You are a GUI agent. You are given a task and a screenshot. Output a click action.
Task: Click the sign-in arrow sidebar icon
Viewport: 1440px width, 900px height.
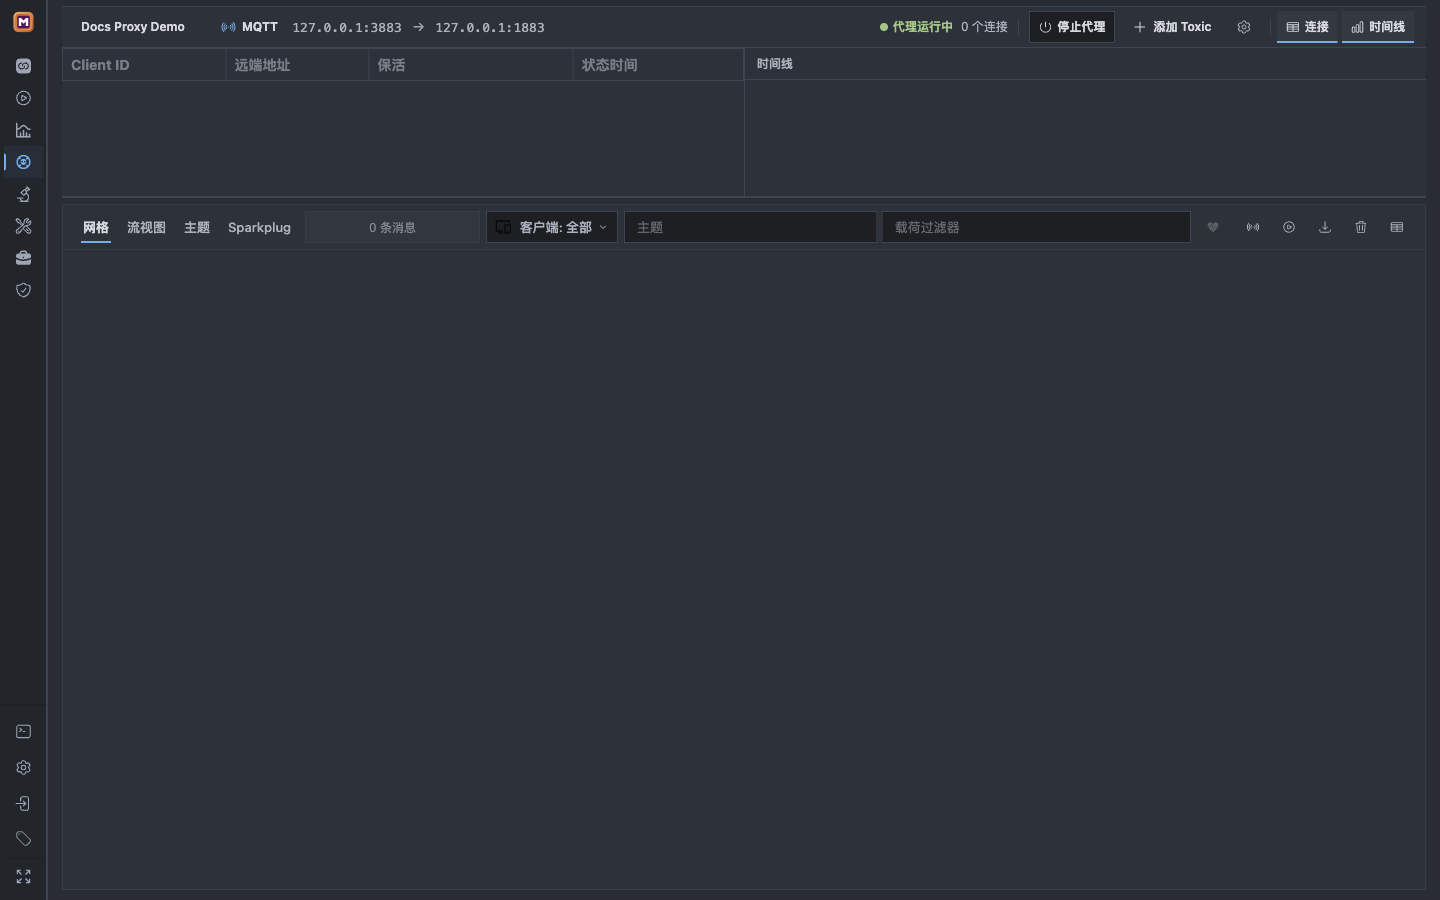(x=23, y=804)
